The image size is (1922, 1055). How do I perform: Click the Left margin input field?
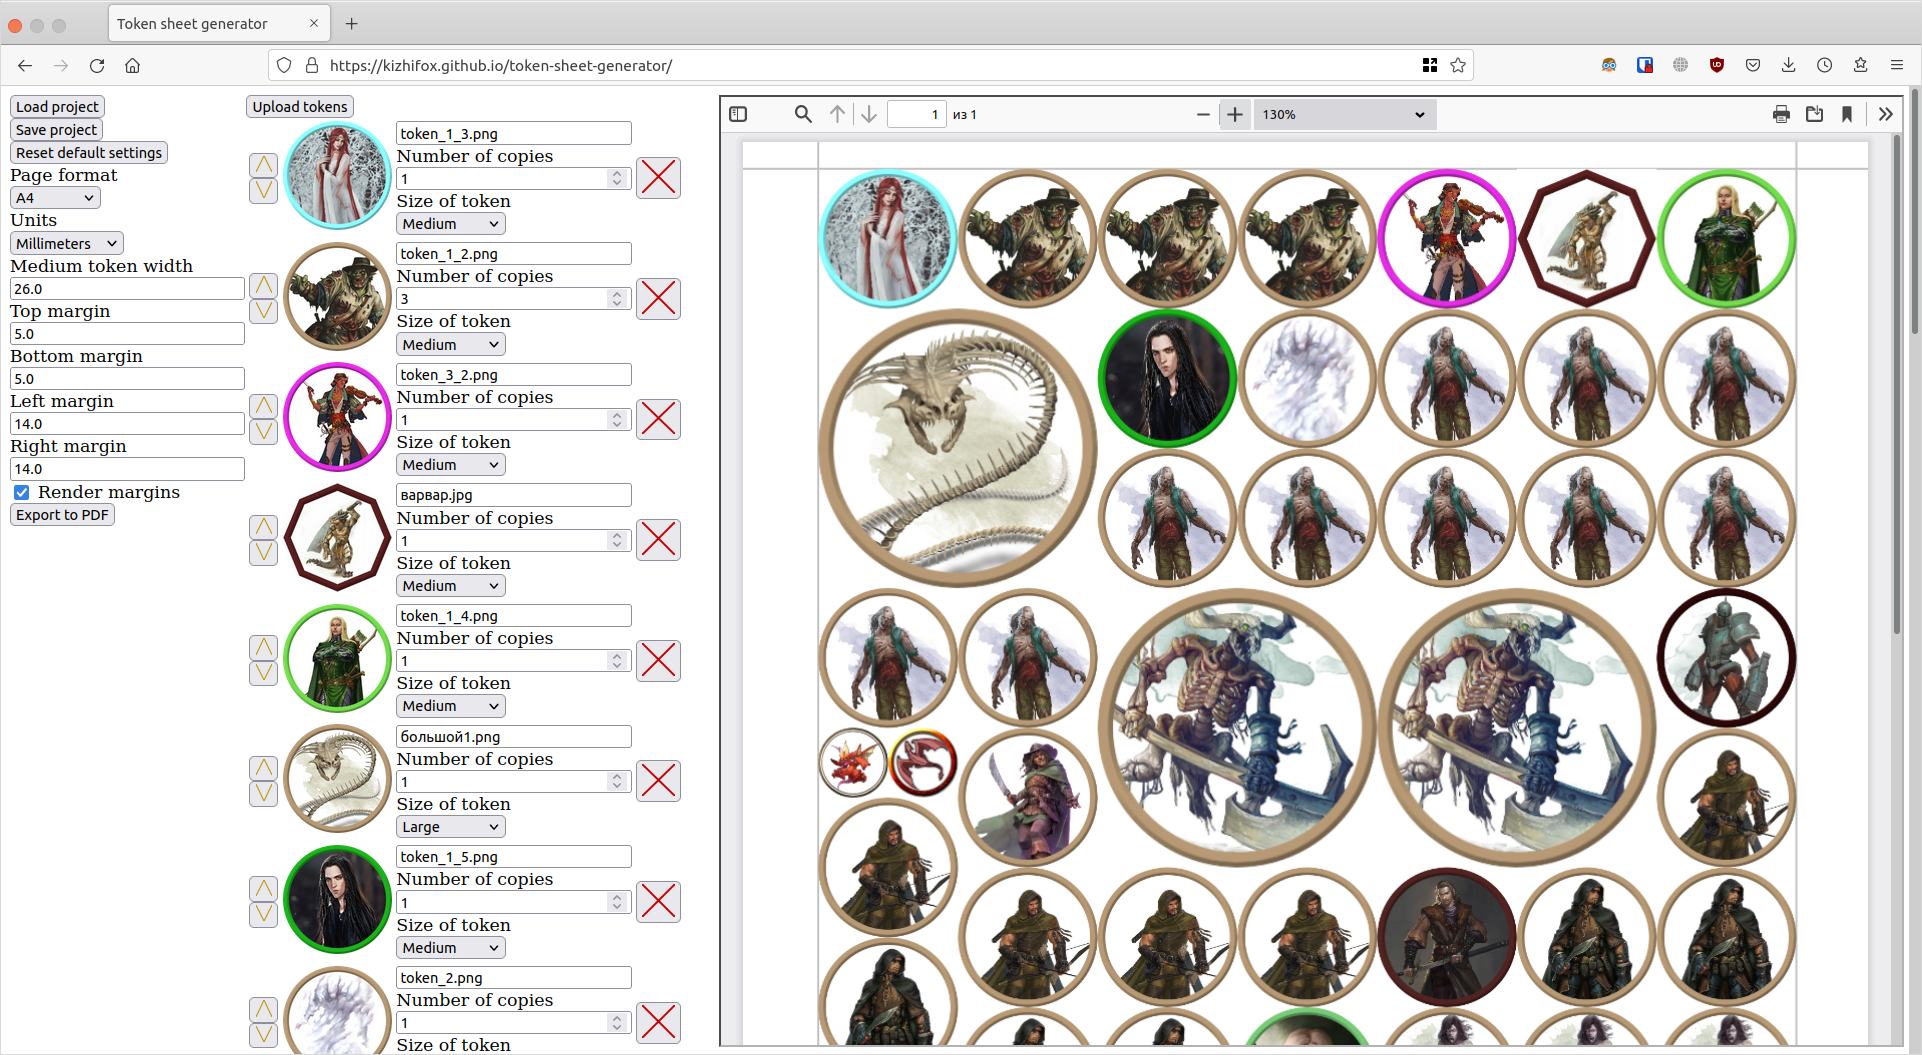click(127, 424)
